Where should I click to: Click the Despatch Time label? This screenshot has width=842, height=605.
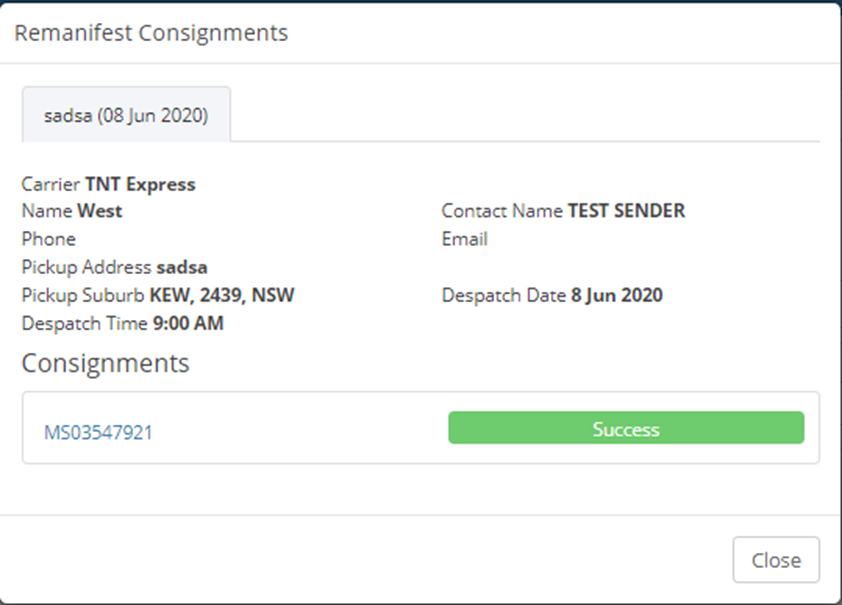point(84,323)
